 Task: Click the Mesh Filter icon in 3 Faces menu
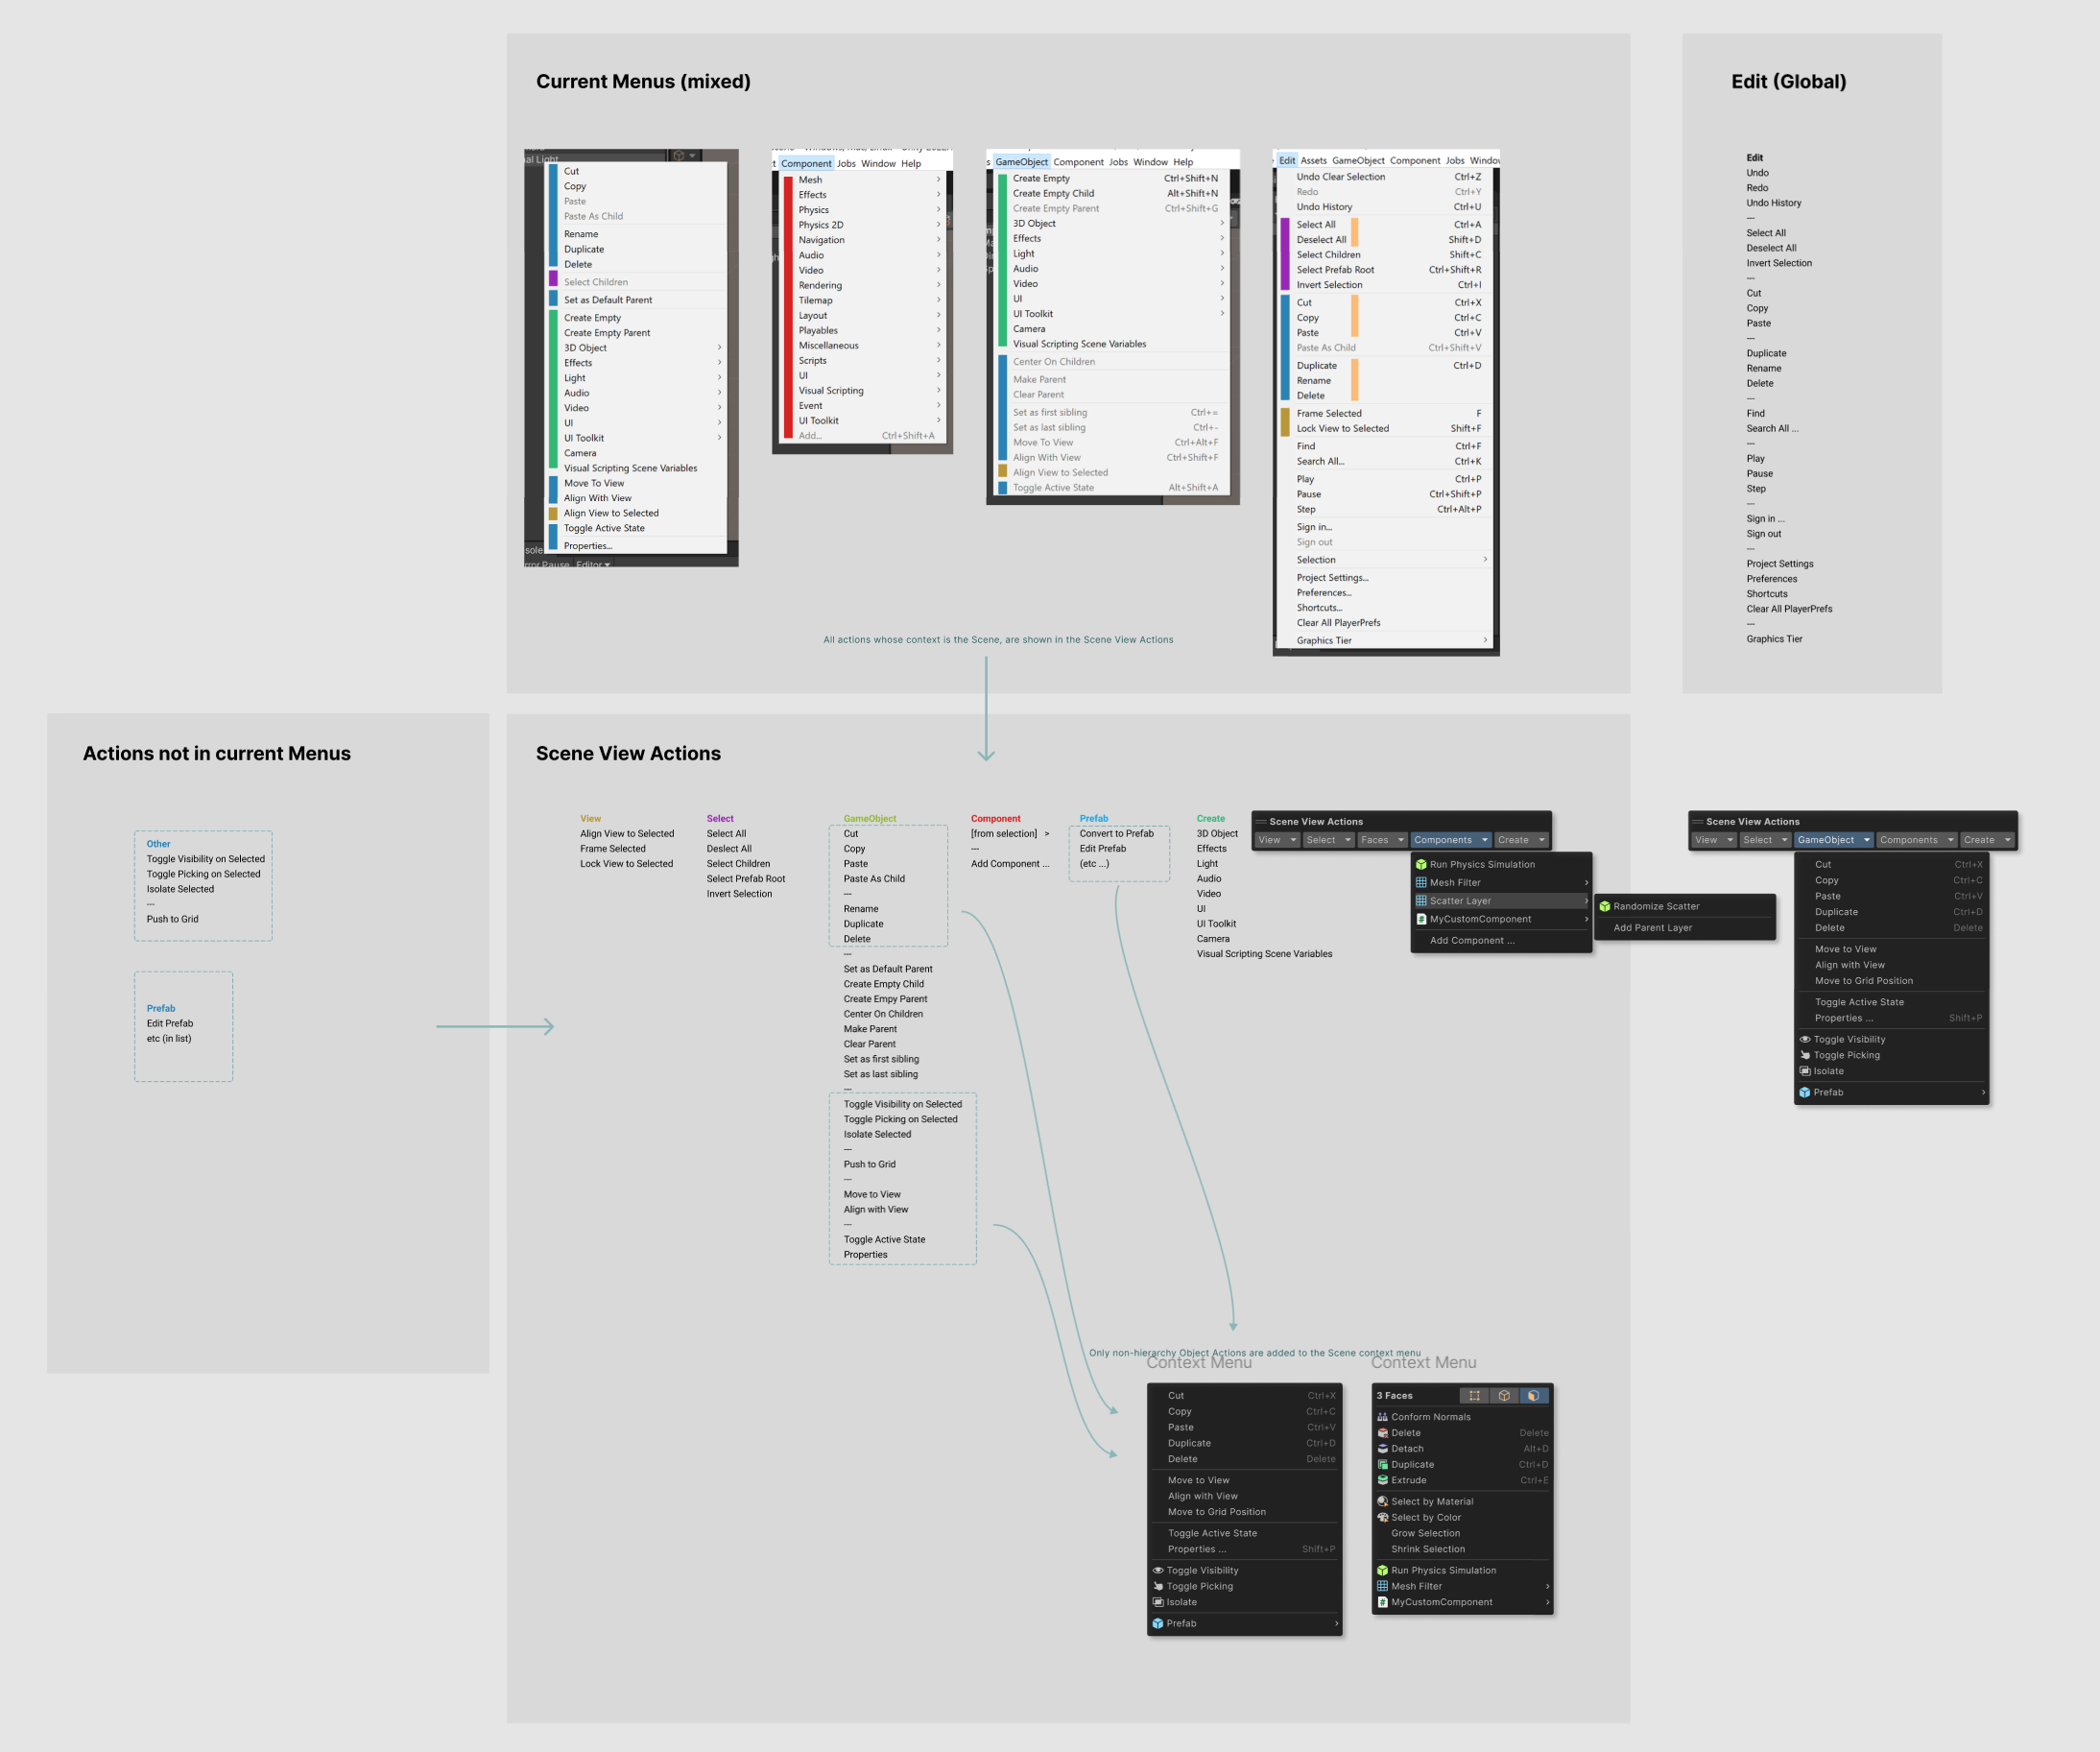coord(1382,1586)
